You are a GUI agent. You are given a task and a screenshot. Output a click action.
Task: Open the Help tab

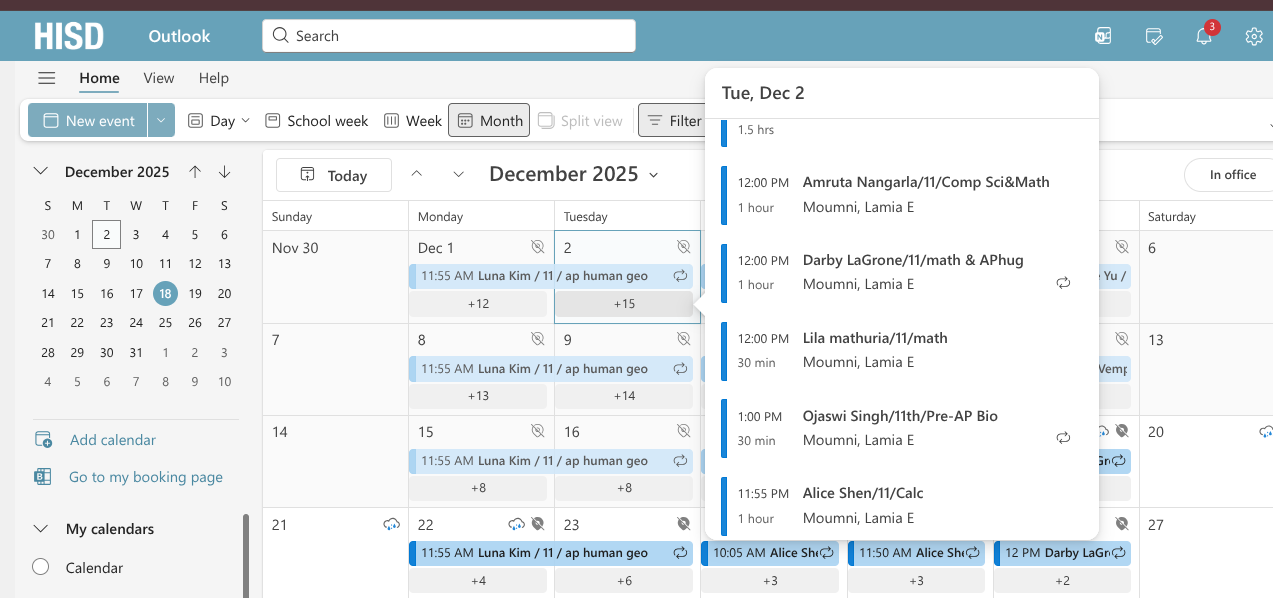coord(213,78)
